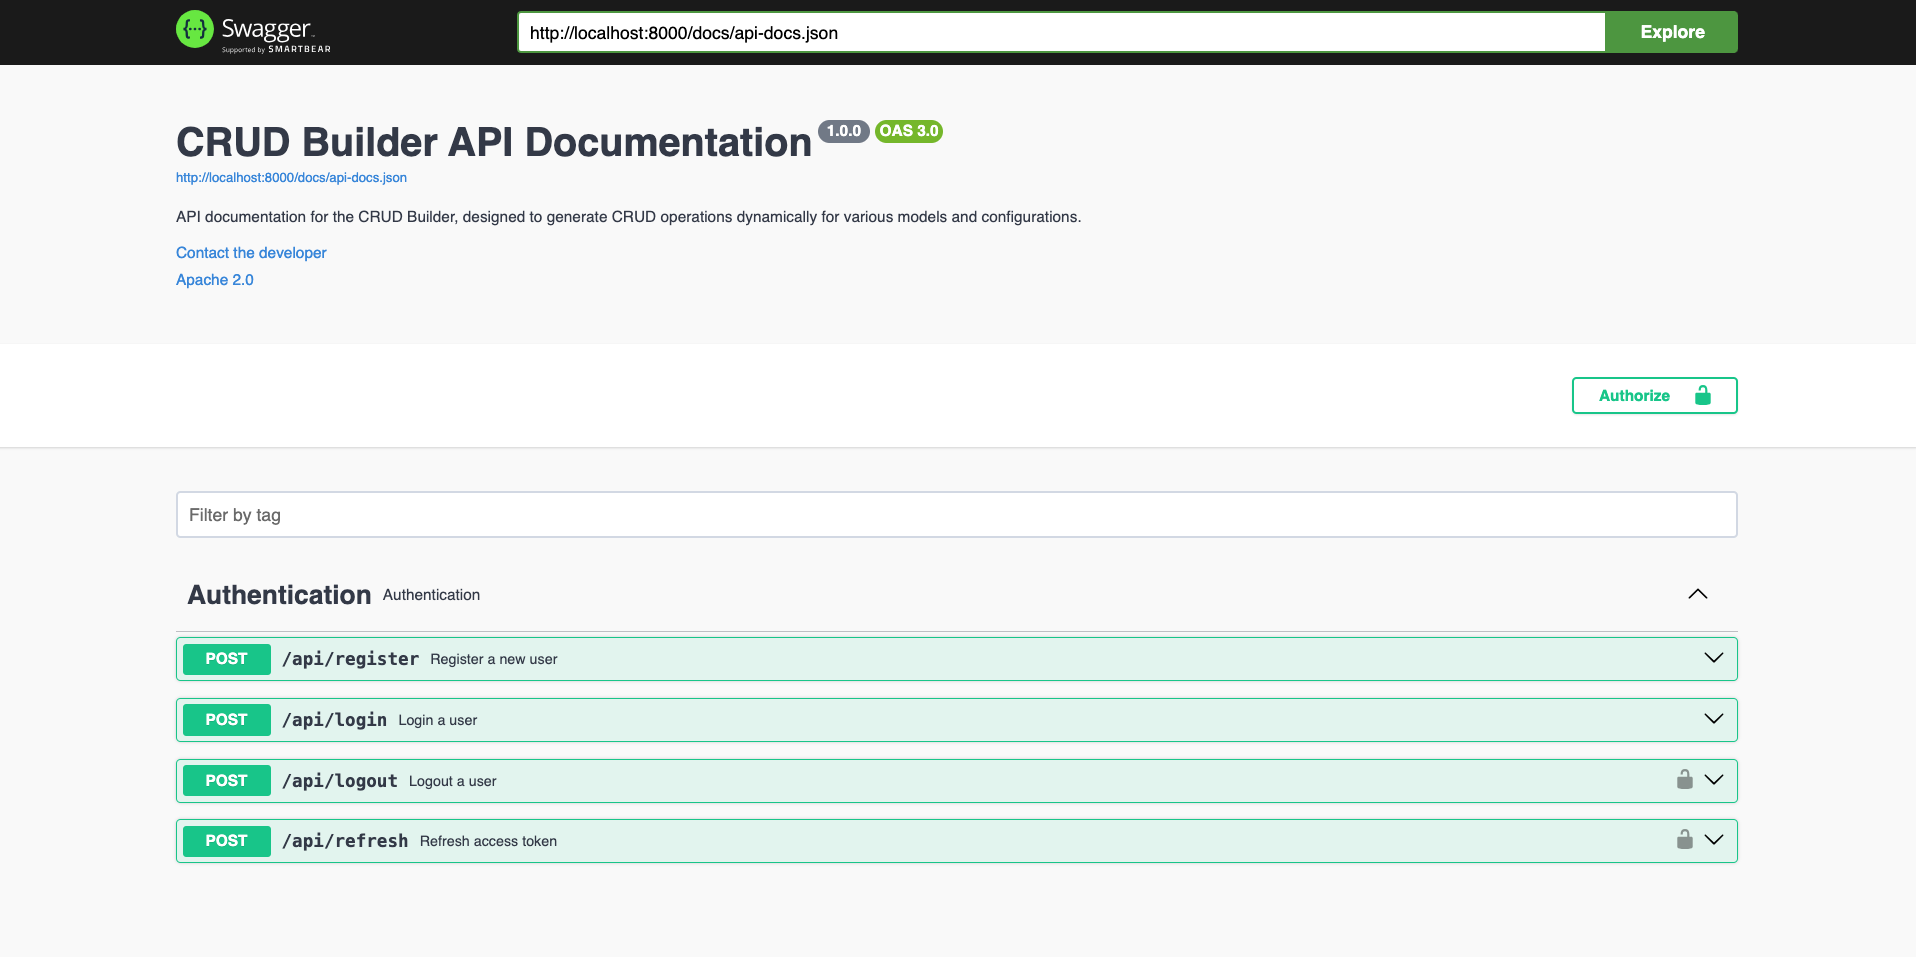The image size is (1916, 957).
Task: Click the POST badge for /api/logout
Action: point(226,781)
